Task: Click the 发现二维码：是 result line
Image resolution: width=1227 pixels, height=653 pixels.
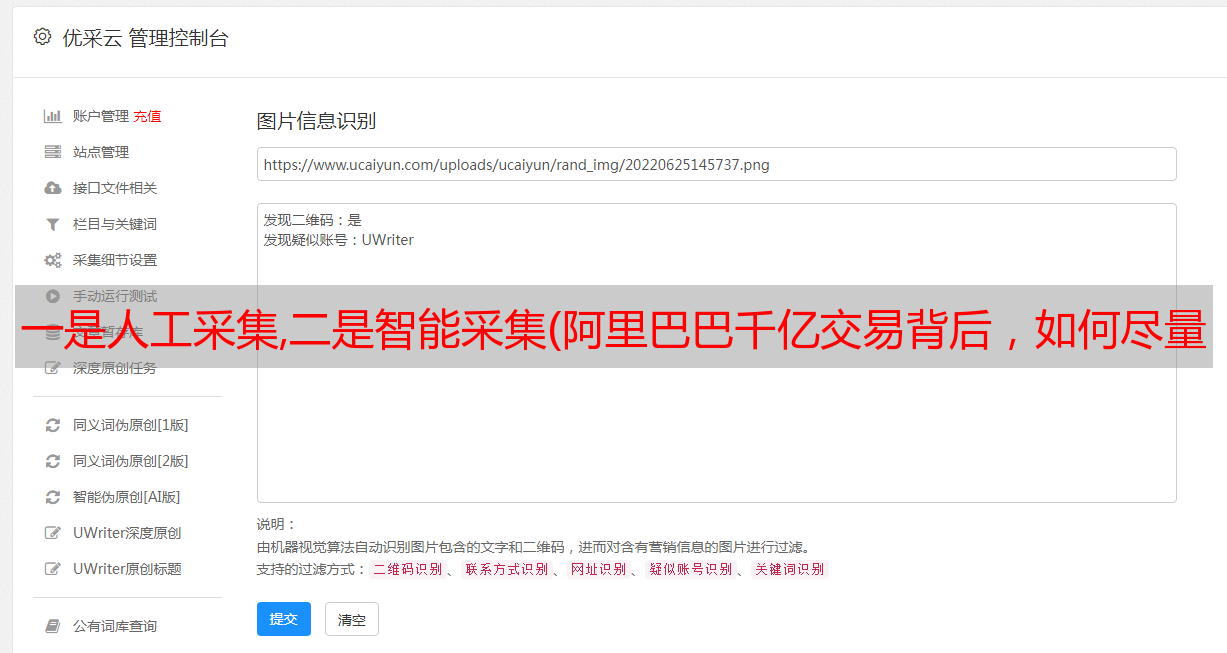Action: [312, 220]
